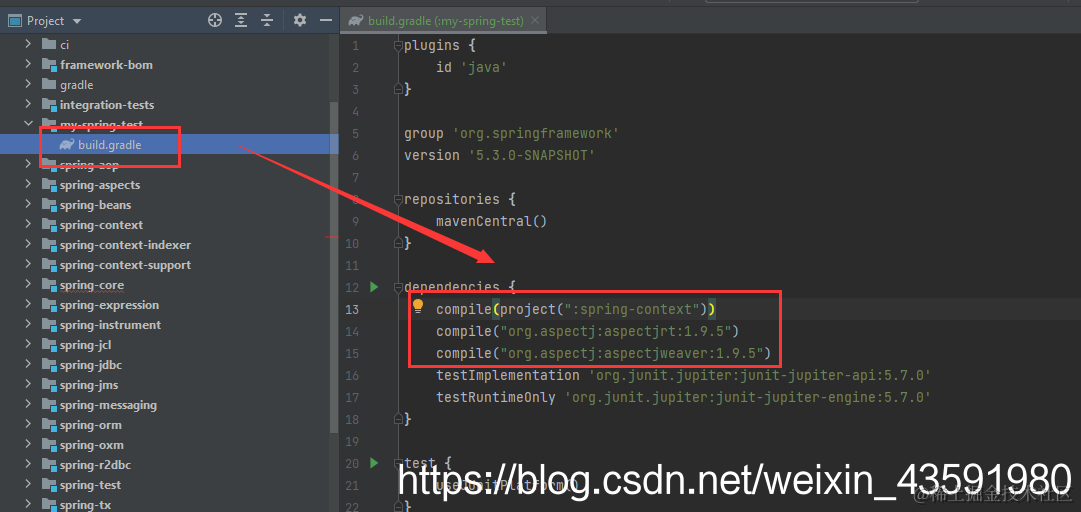1081x512 pixels.
Task: Select the spring-core module
Action: point(92,285)
